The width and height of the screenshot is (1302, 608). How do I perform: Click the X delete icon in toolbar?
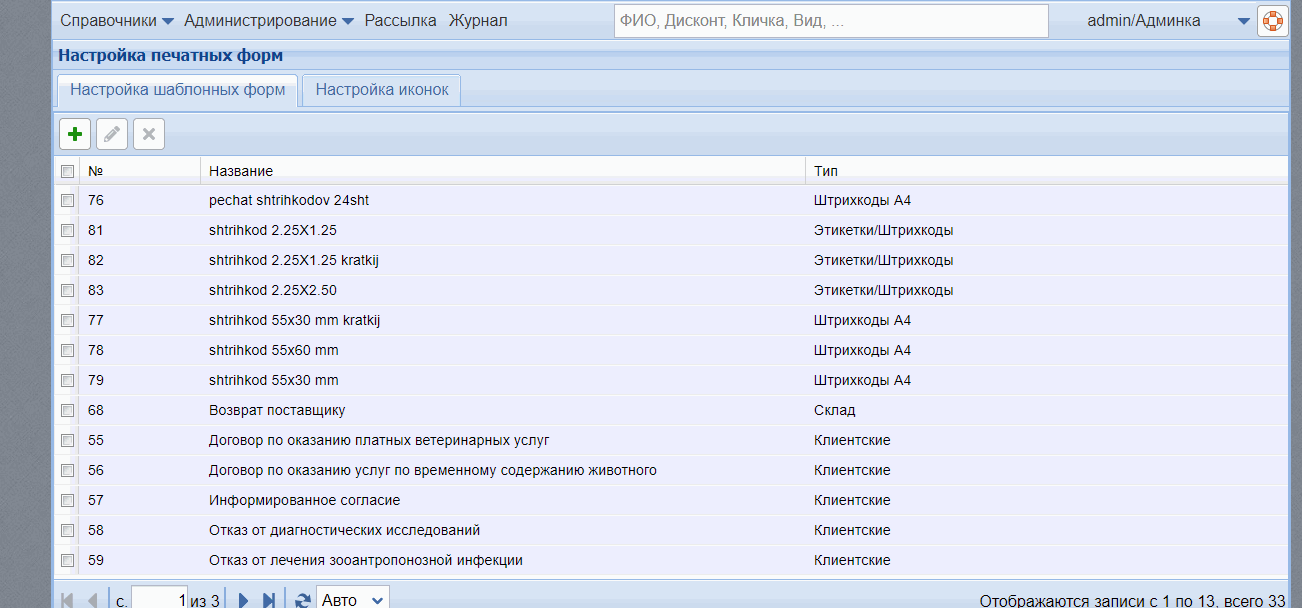point(149,134)
